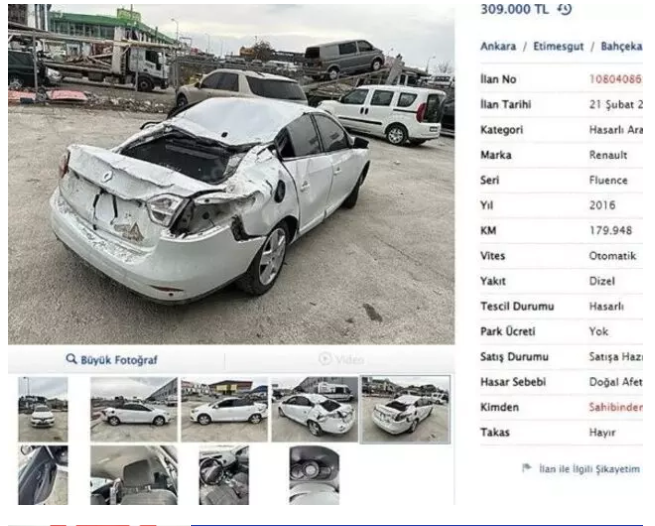Select the right side profile thumbnail
This screenshot has width=655, height=526.
pyautogui.click(x=224, y=409)
